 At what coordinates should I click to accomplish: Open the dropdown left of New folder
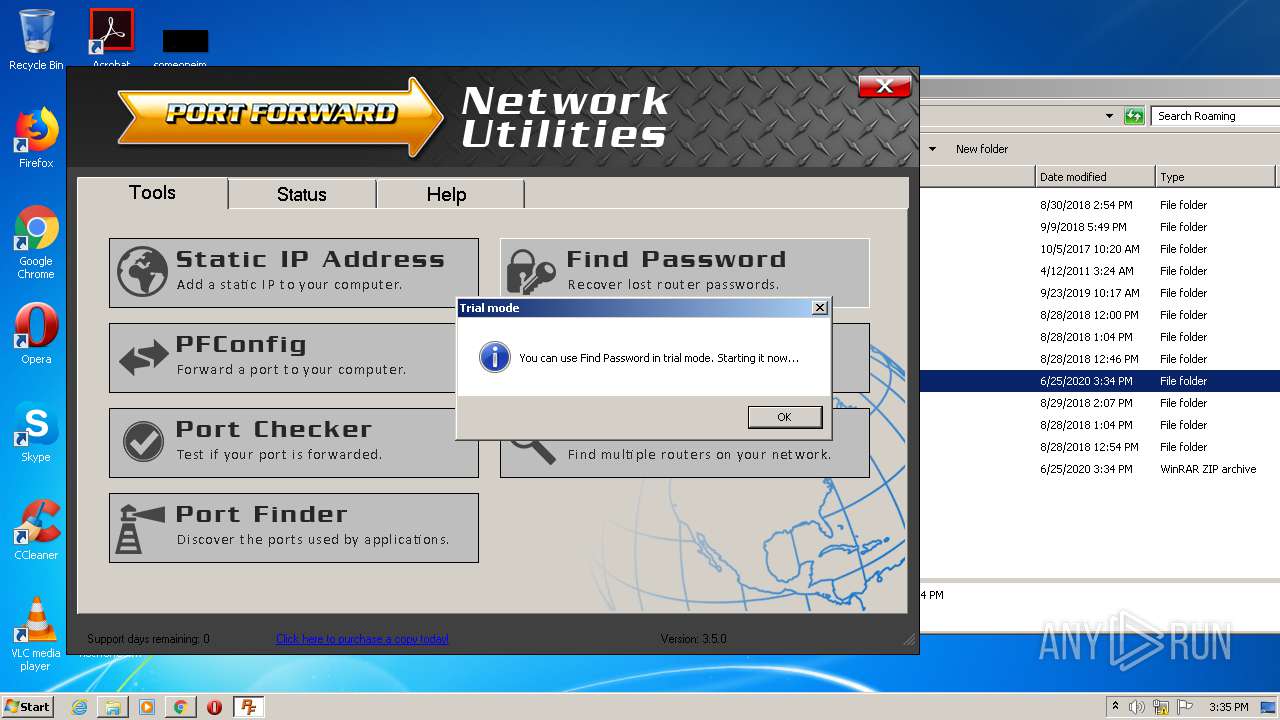tap(932, 149)
